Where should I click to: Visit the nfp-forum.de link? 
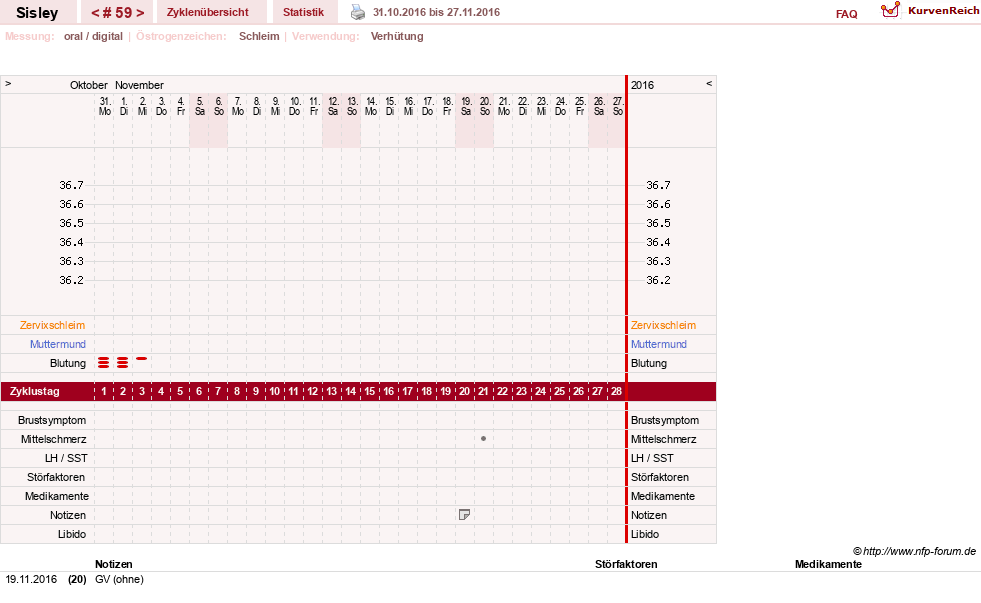click(919, 551)
